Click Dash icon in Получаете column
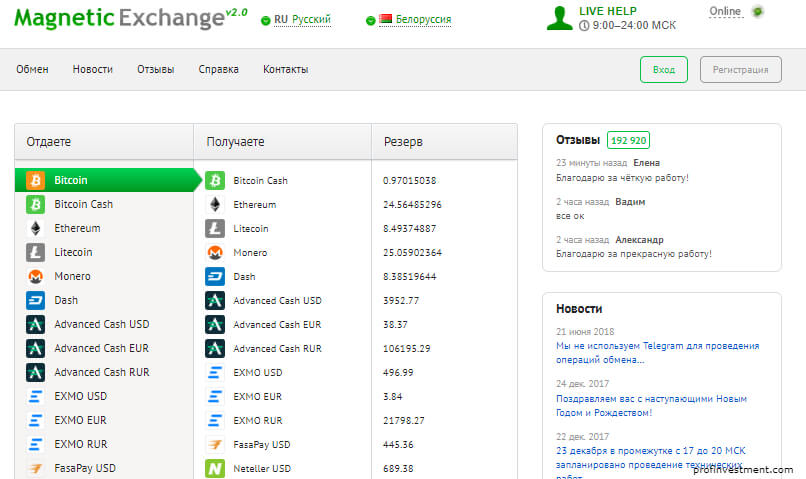 tap(215, 277)
